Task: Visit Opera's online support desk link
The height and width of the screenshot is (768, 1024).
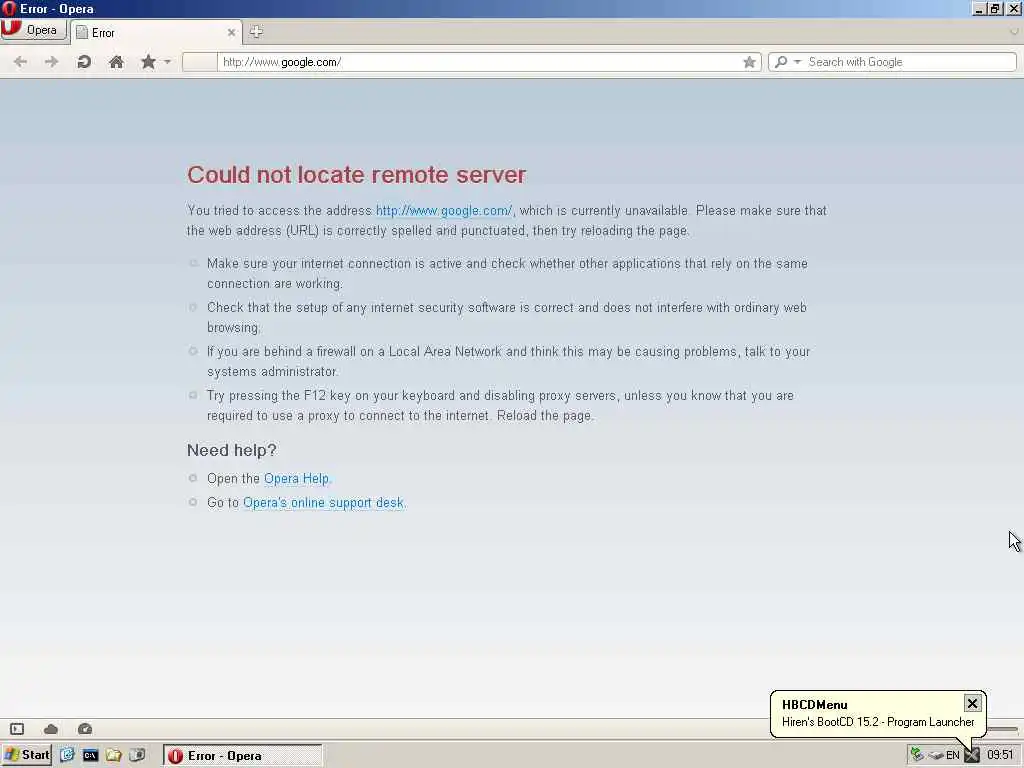Action: [323, 503]
